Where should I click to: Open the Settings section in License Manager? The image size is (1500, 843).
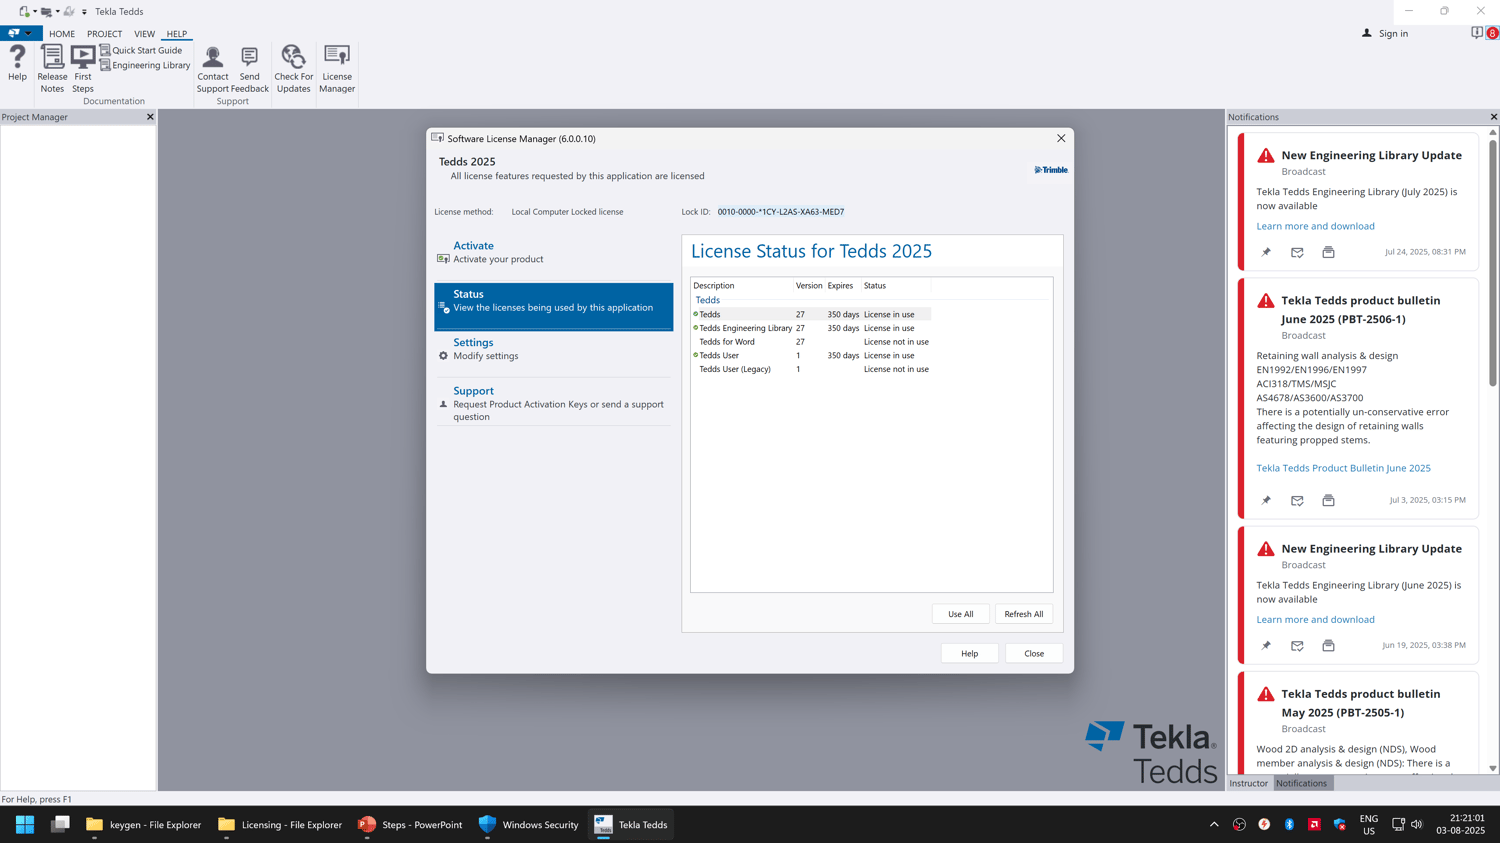click(553, 349)
